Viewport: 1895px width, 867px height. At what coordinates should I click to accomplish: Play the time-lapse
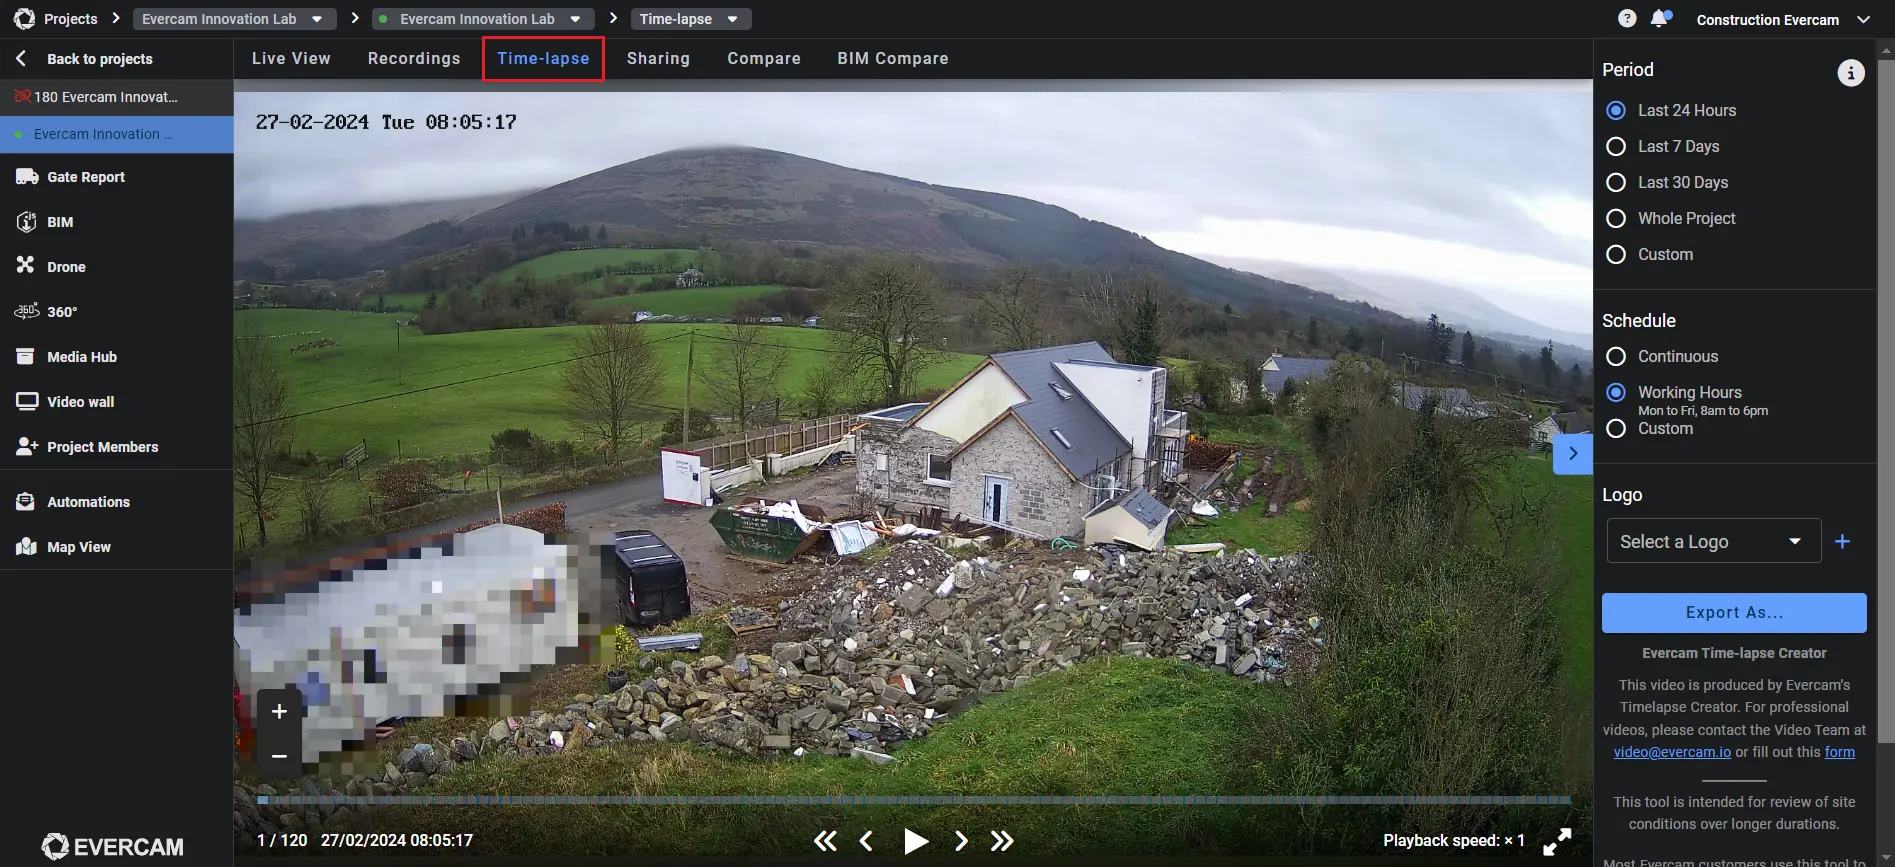[915, 841]
